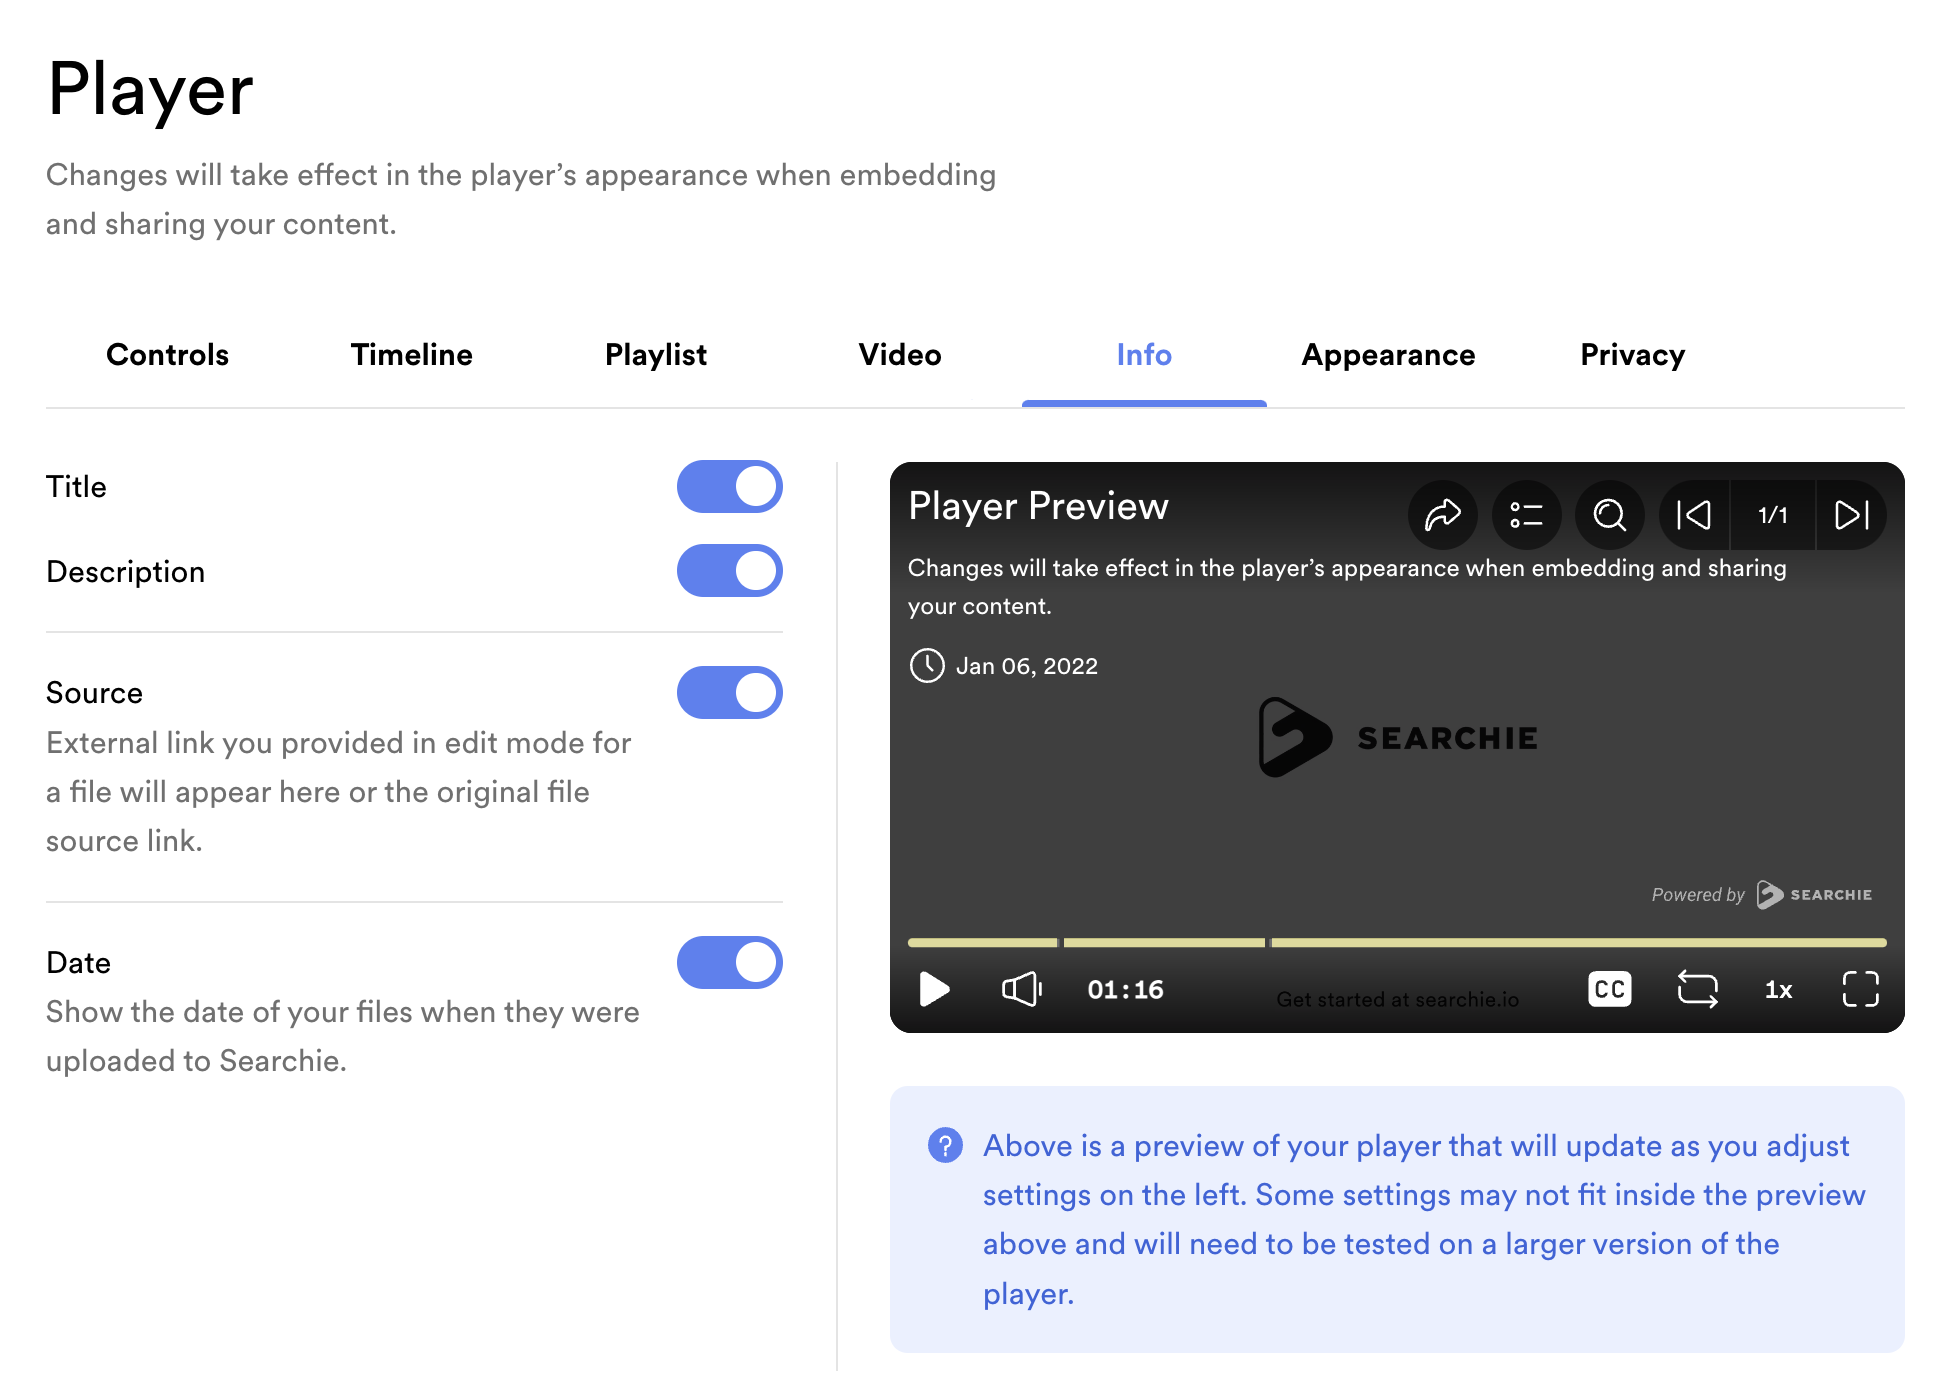Open the Controls tab

[167, 355]
